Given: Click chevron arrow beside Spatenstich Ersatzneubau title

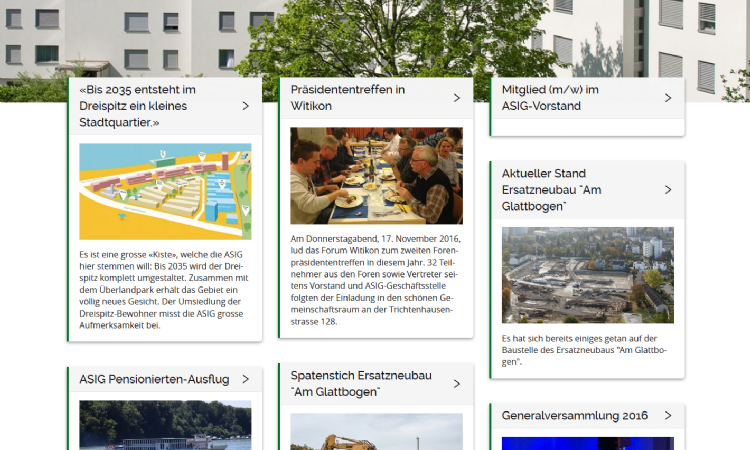Looking at the screenshot, I should pyautogui.click(x=457, y=384).
